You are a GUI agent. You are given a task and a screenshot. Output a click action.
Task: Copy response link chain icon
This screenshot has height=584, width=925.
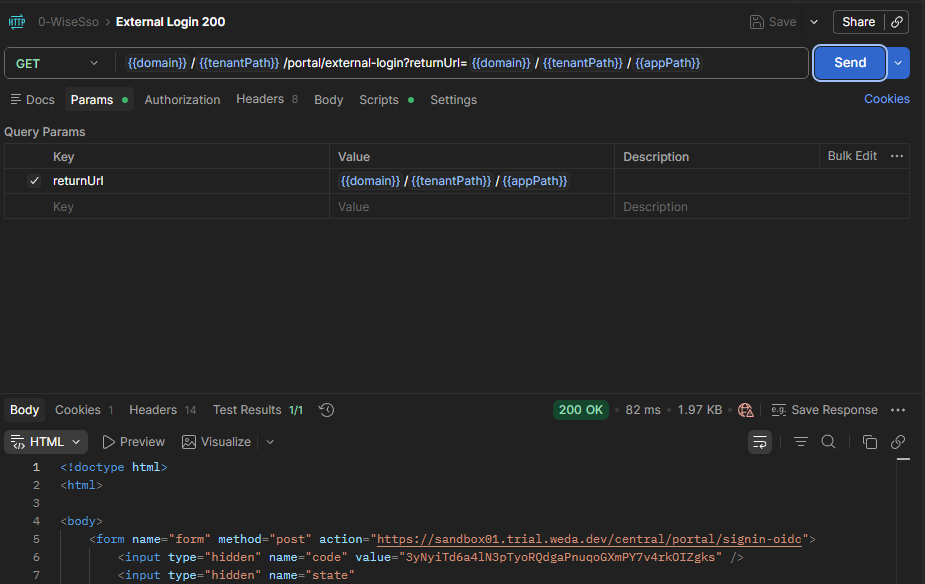click(x=898, y=442)
